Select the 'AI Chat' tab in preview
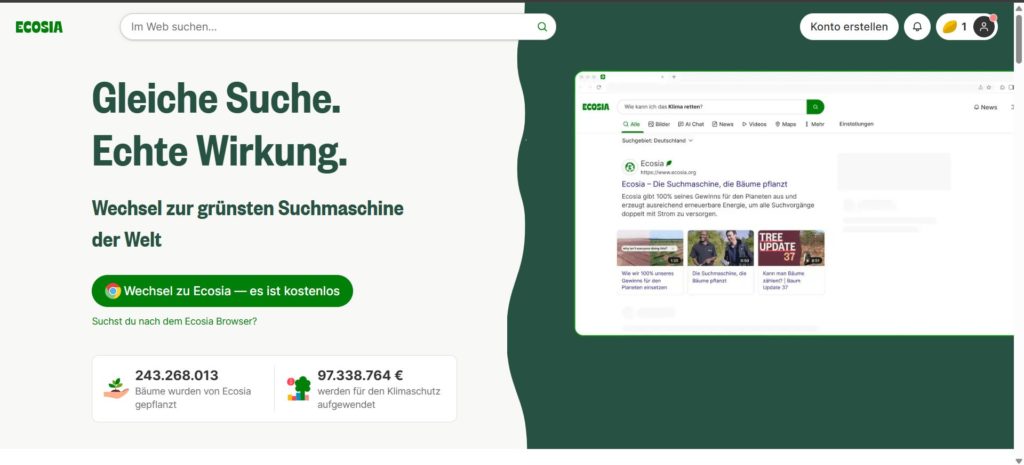This screenshot has width=1024, height=465. 691,124
